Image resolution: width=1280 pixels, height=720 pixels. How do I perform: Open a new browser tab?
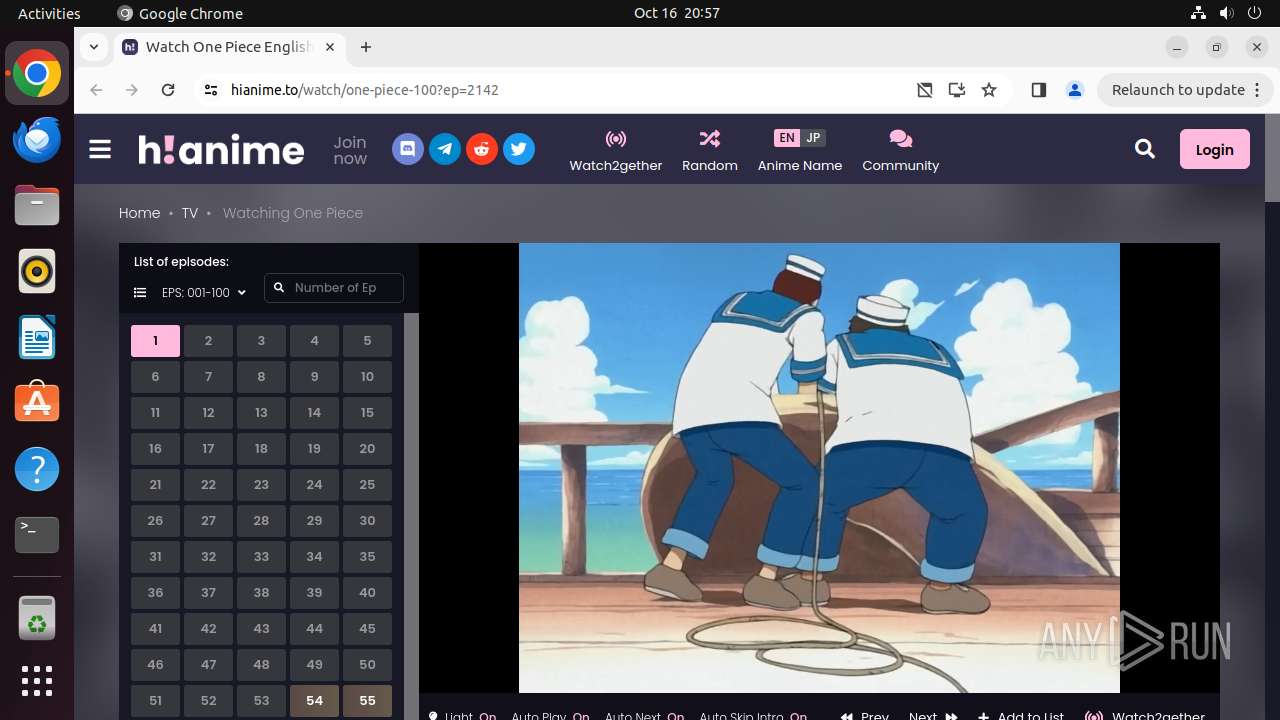pos(366,47)
